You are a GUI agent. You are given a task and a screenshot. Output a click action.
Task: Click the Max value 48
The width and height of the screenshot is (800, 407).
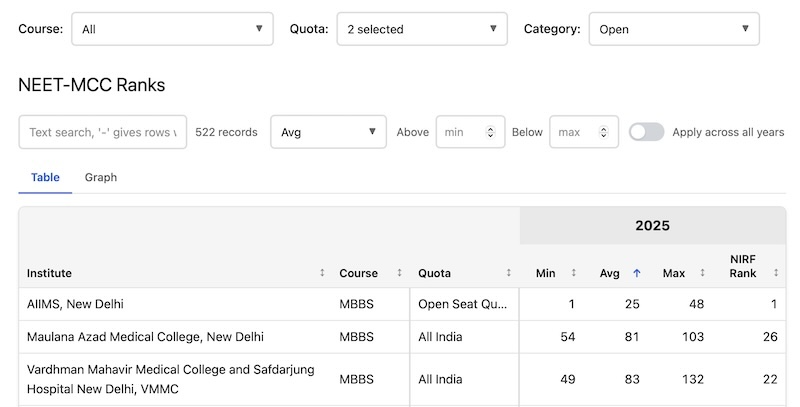tap(696, 304)
